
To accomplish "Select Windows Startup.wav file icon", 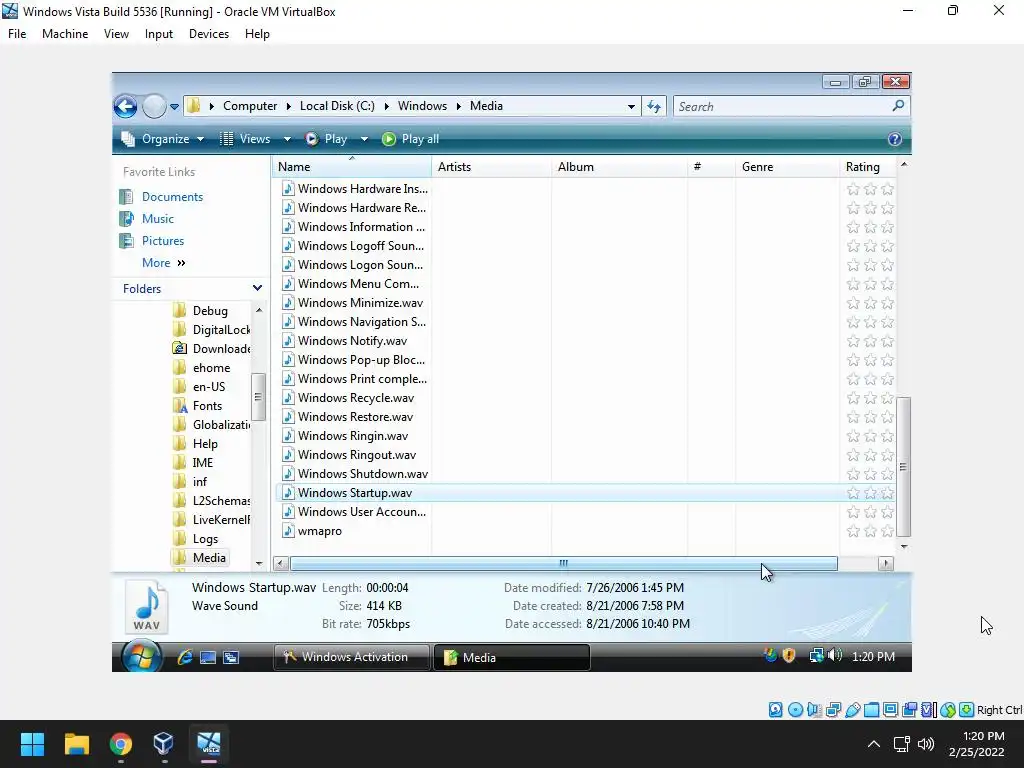I will click(x=288, y=493).
